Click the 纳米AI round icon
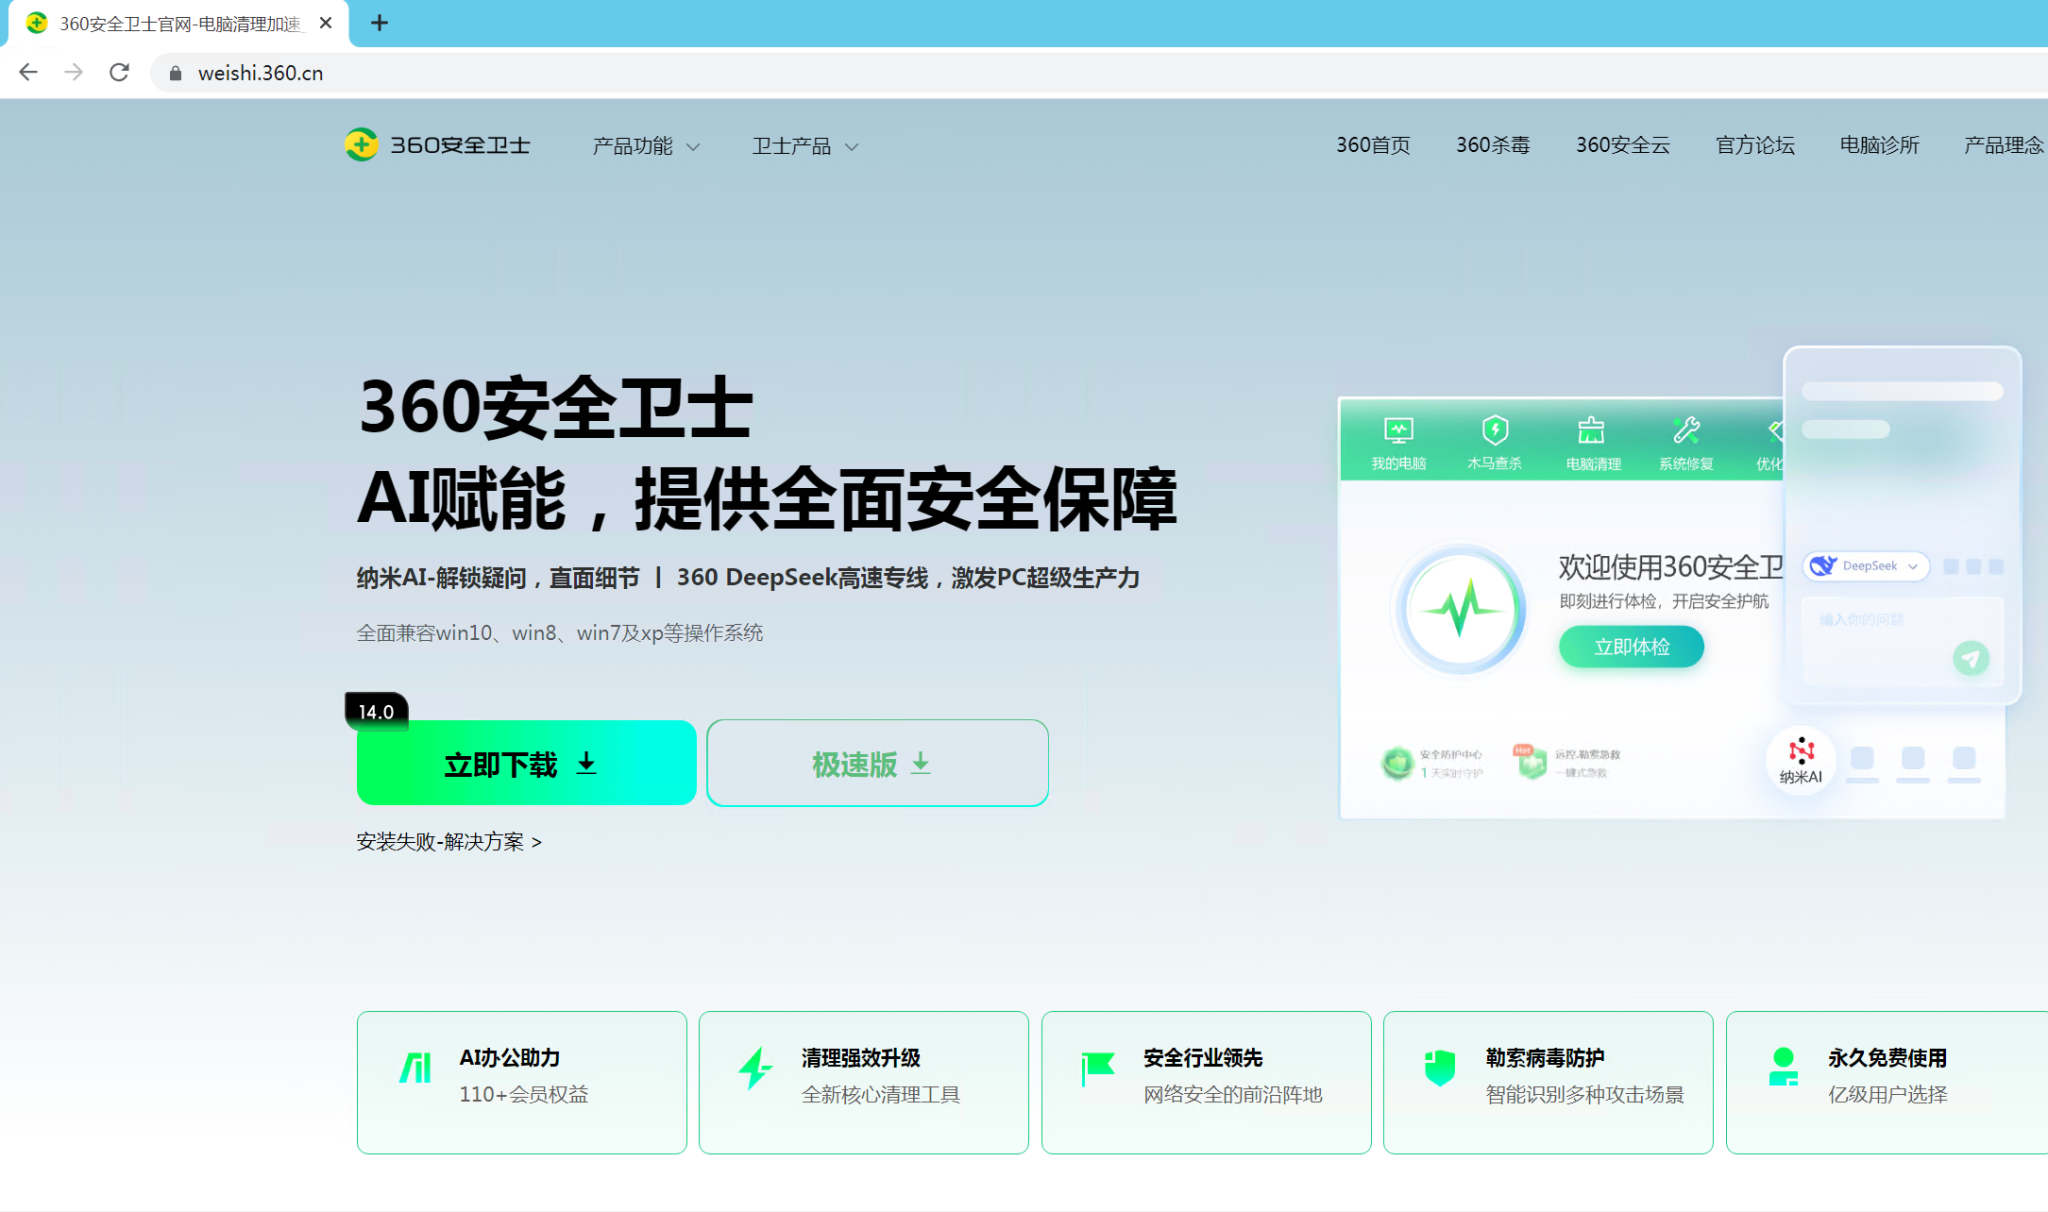Image resolution: width=2048 pixels, height=1212 pixels. 1800,759
